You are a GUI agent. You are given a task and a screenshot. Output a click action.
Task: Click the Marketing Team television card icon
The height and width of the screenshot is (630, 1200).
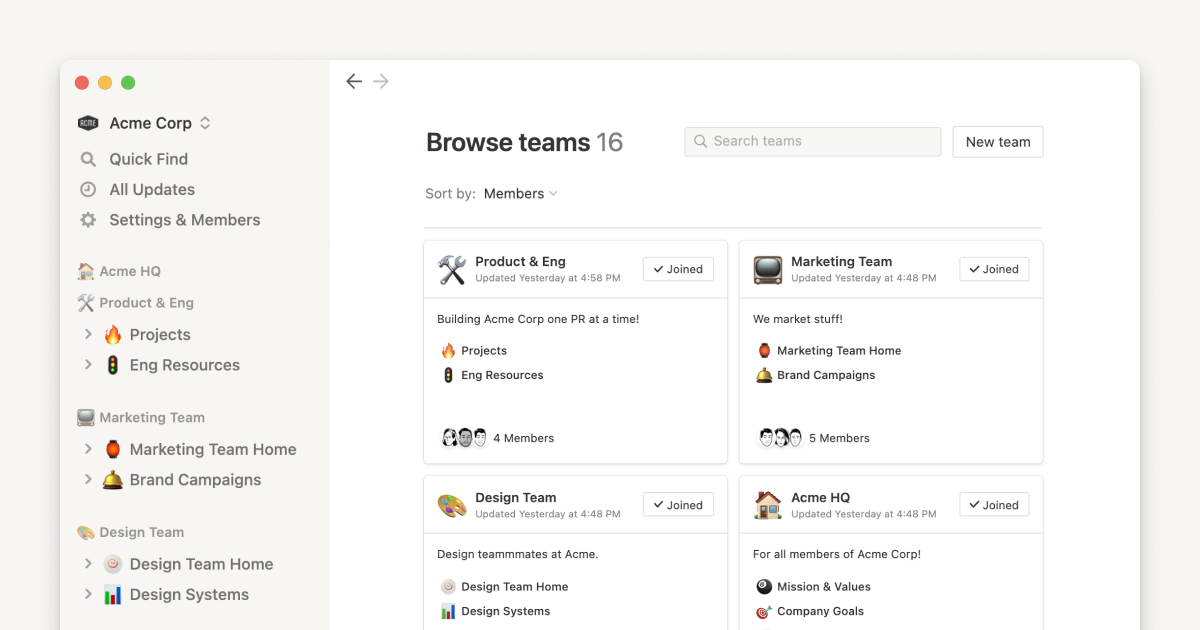[768, 270]
